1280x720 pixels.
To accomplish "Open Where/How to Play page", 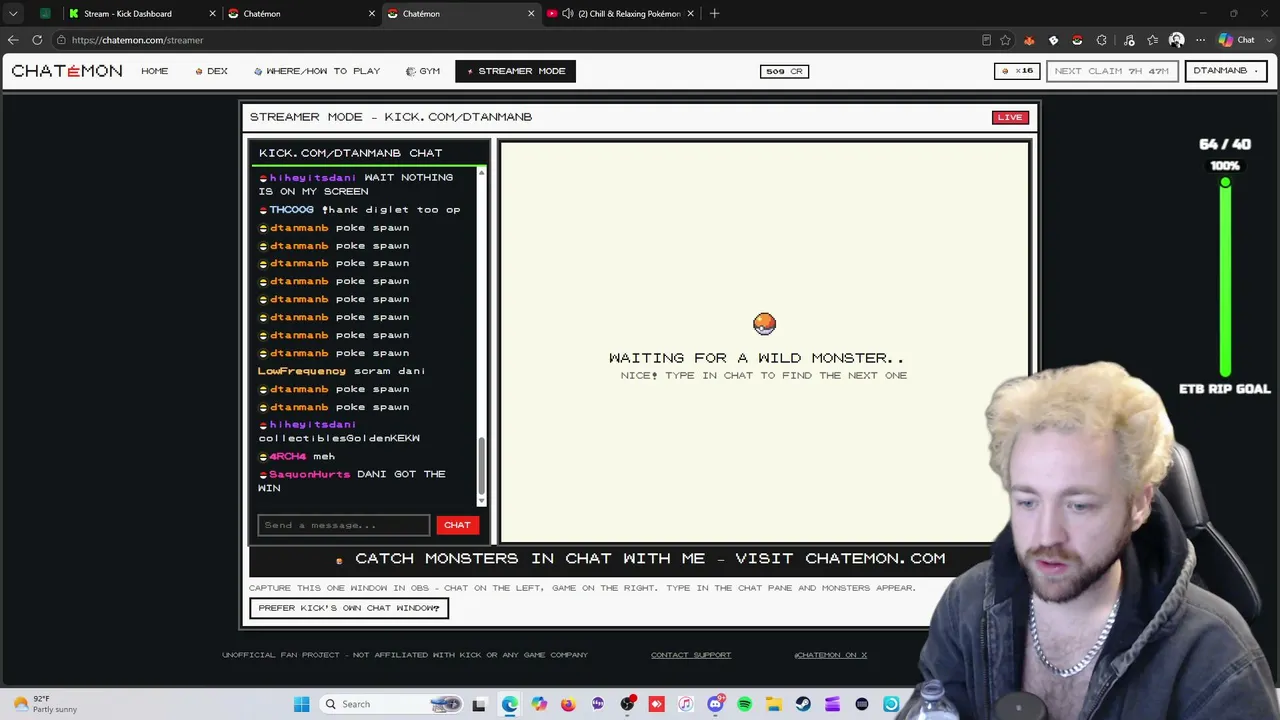I will coord(317,71).
